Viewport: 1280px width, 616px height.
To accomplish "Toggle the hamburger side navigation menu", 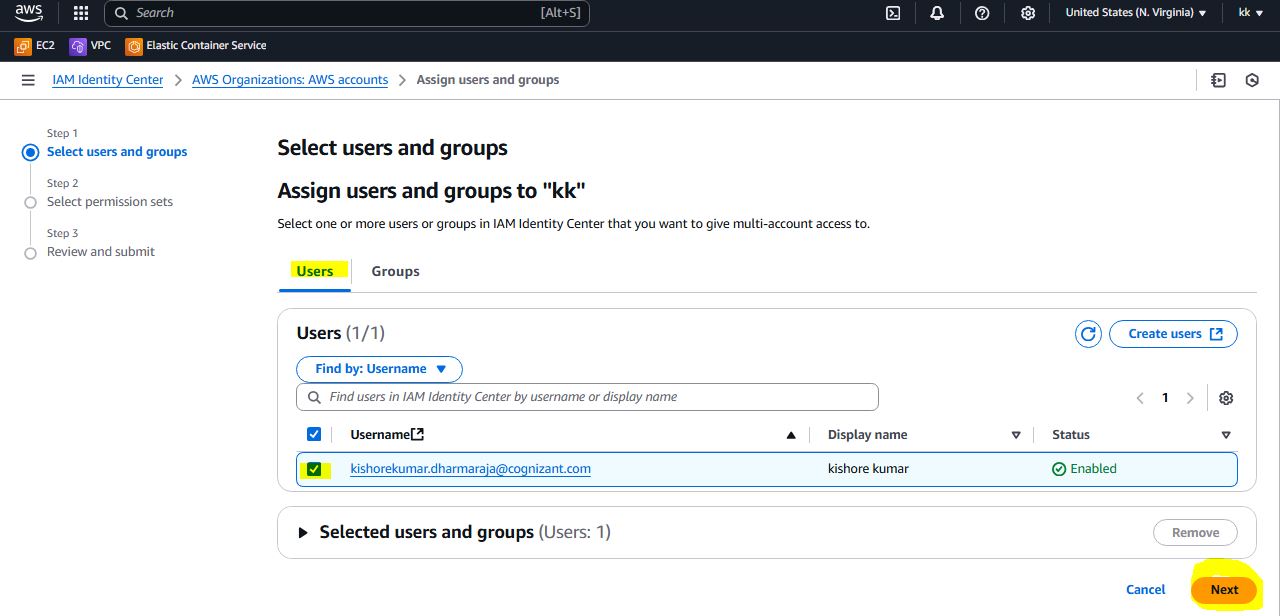I will pos(28,80).
